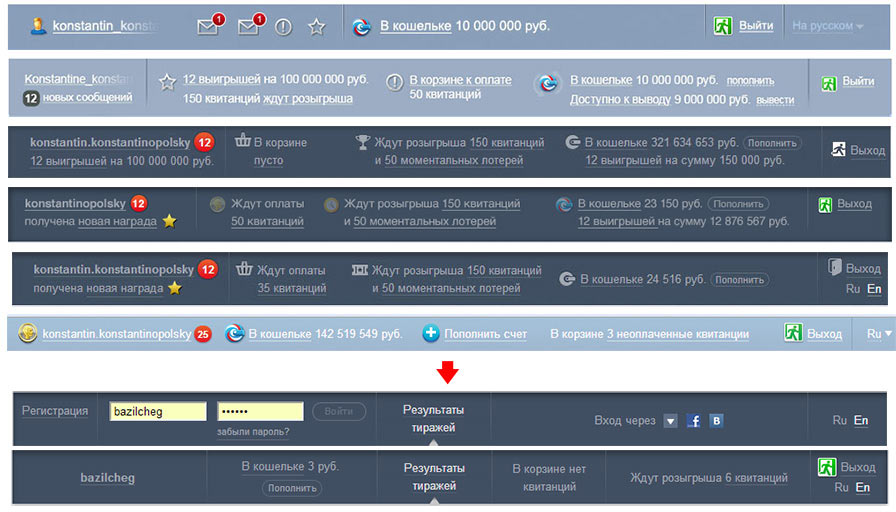The height and width of the screenshot is (512, 896).
Task: Click gold coin avatar in light blue bar
Action: click(27, 333)
